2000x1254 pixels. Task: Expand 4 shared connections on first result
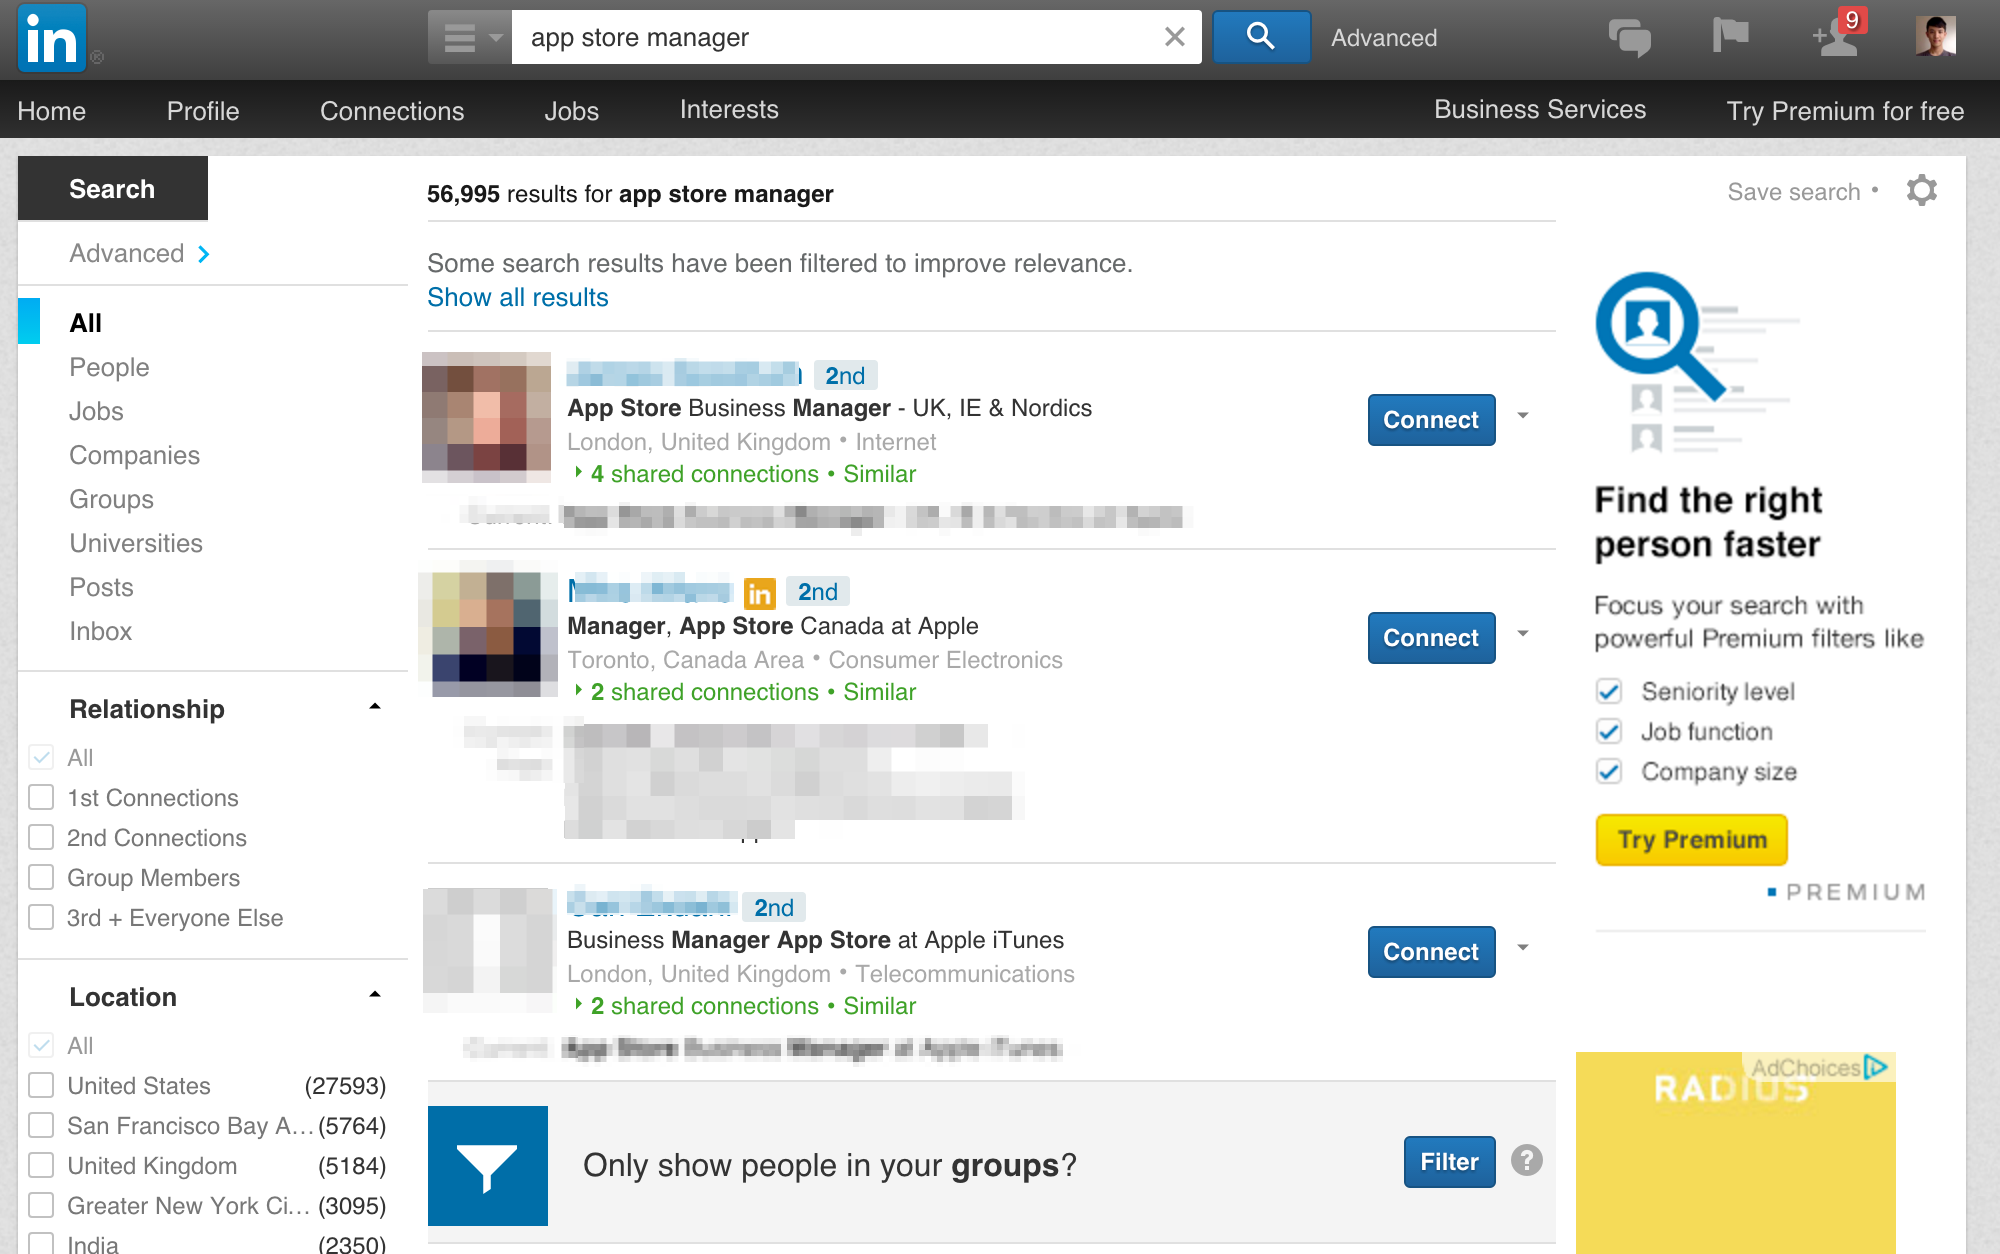coord(696,474)
